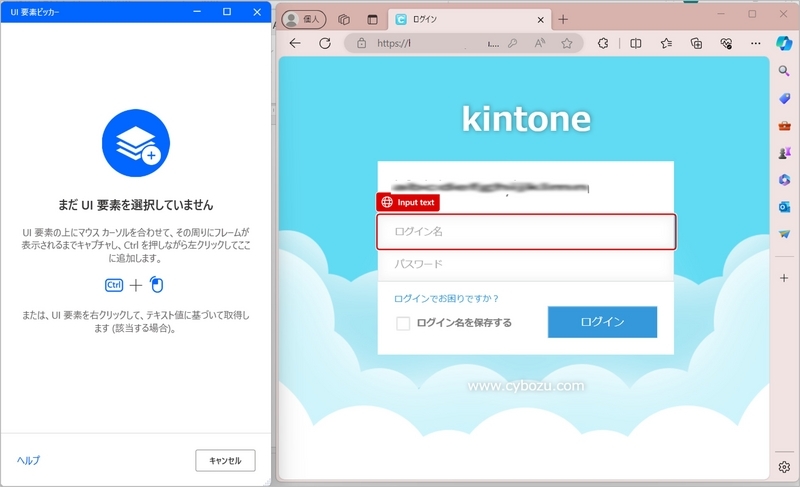Open the ログインでお困りですか？ link
The height and width of the screenshot is (487, 800).
click(x=446, y=298)
